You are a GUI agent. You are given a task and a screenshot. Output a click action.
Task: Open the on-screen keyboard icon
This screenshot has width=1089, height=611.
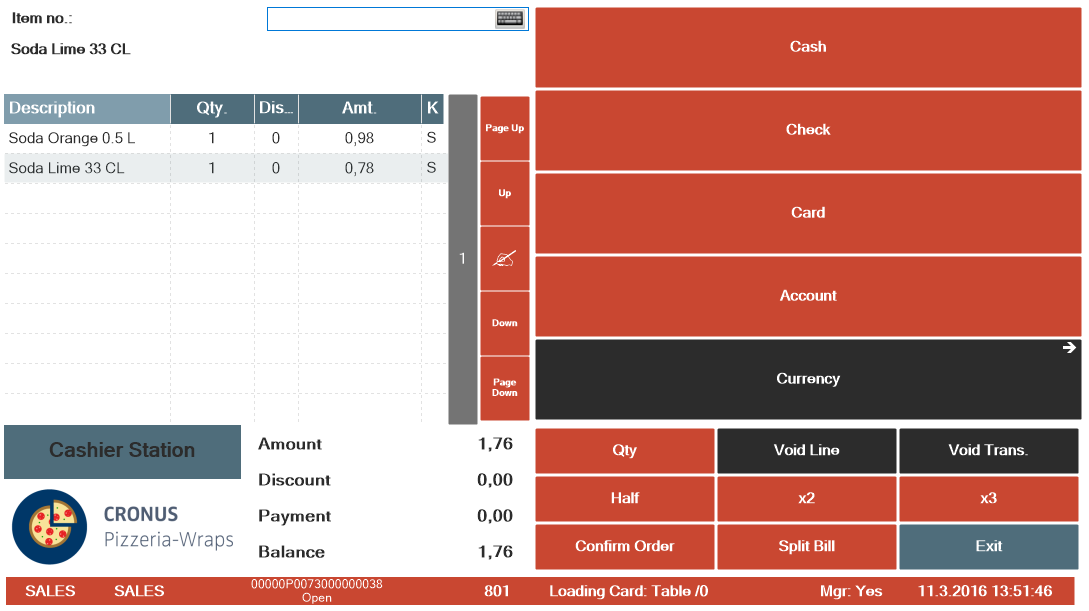[509, 19]
